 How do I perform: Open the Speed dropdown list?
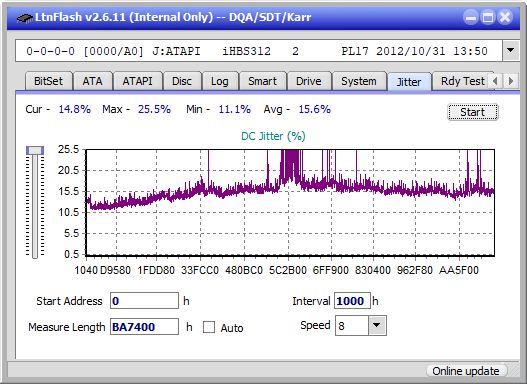point(377,326)
